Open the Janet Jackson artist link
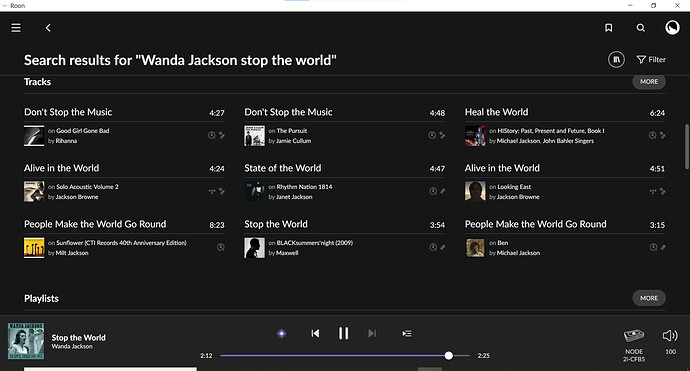This screenshot has height=371, width=690. click(x=294, y=197)
